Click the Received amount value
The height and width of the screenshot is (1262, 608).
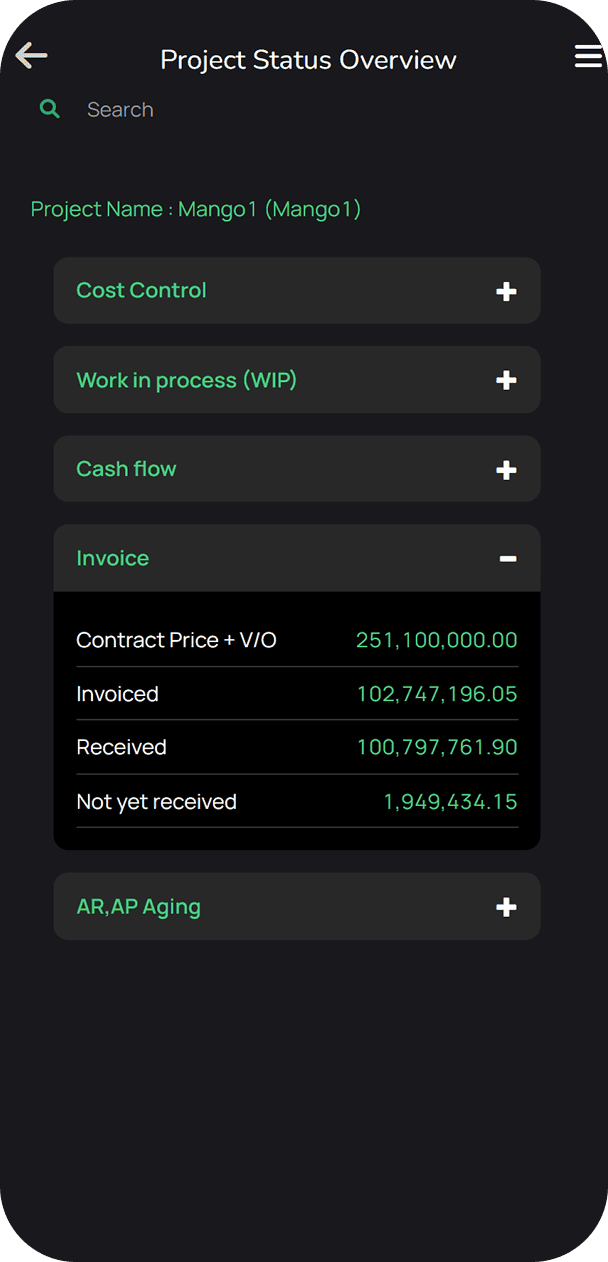click(x=437, y=747)
